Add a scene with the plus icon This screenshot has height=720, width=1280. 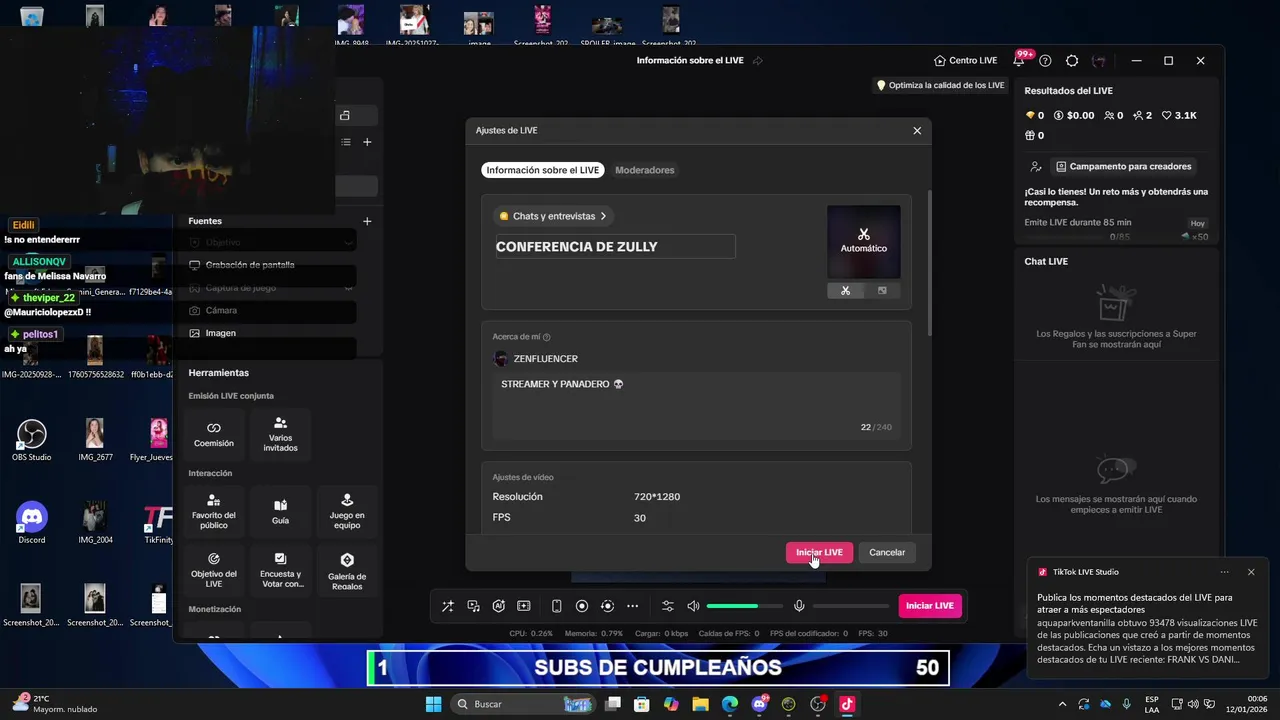pyautogui.click(x=367, y=142)
